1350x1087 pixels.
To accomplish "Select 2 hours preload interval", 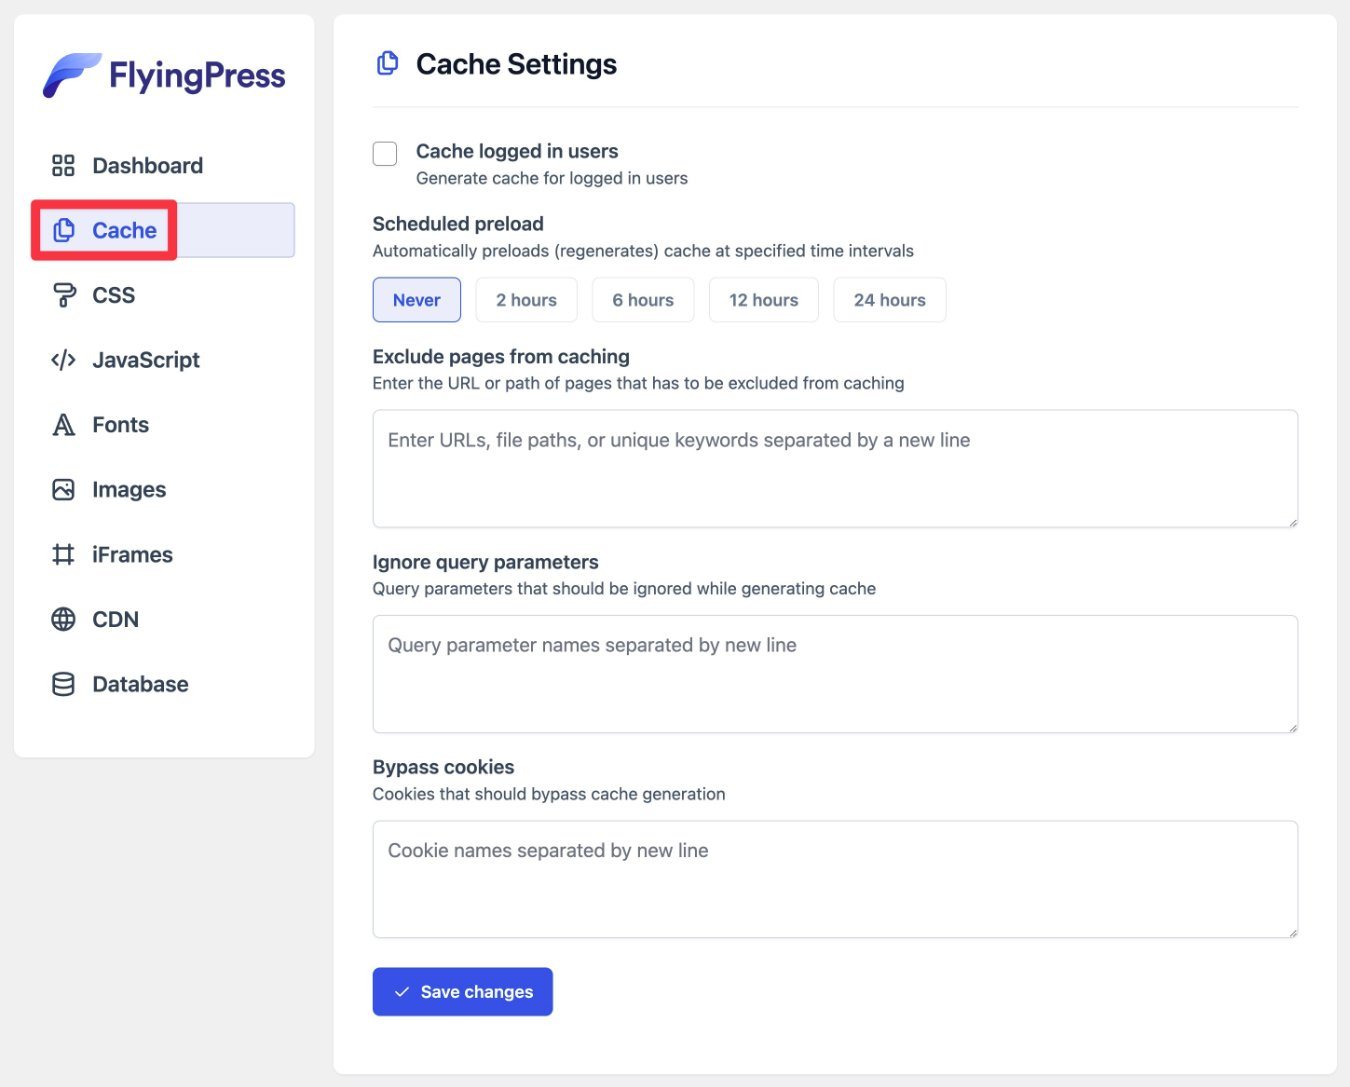I will [526, 300].
